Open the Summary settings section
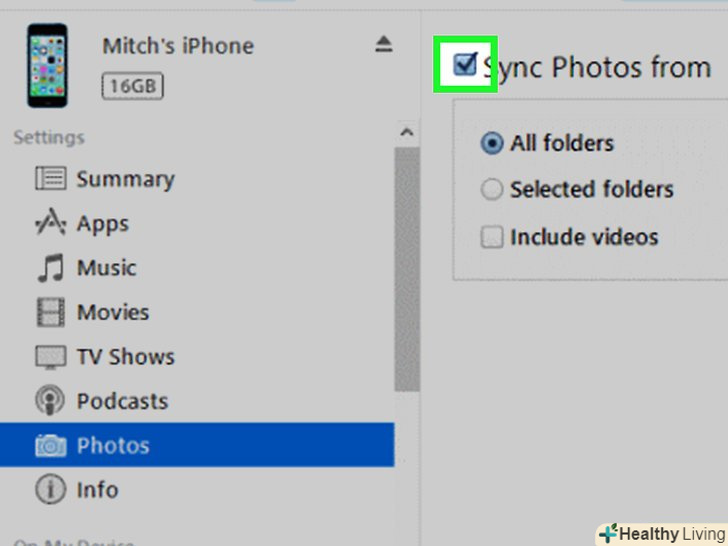Screen dimensions: 728x546 pos(197,179)
